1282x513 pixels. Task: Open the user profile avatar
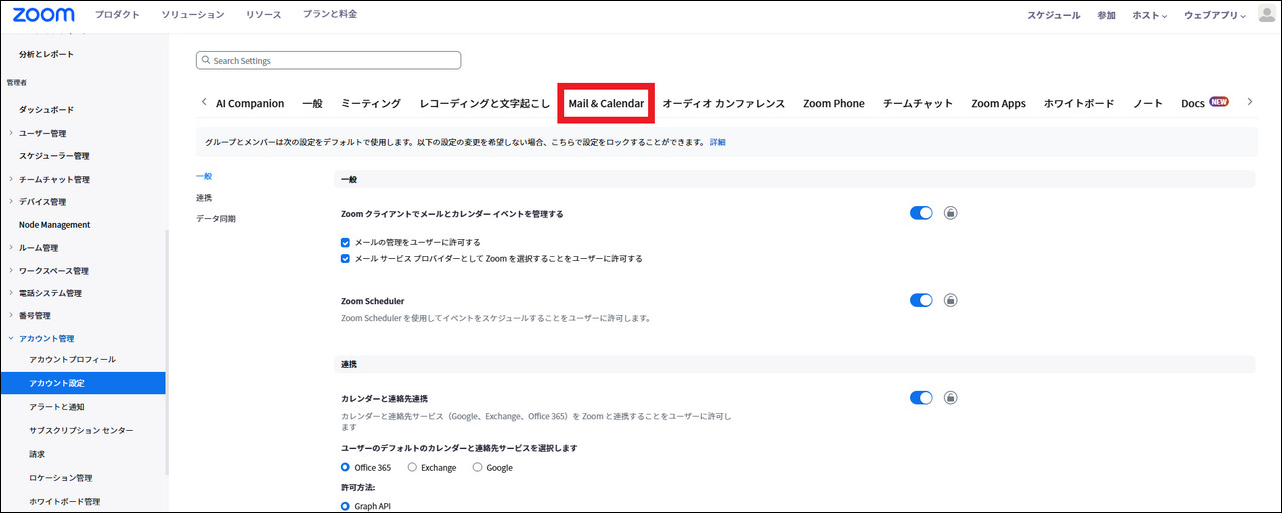click(x=1267, y=15)
